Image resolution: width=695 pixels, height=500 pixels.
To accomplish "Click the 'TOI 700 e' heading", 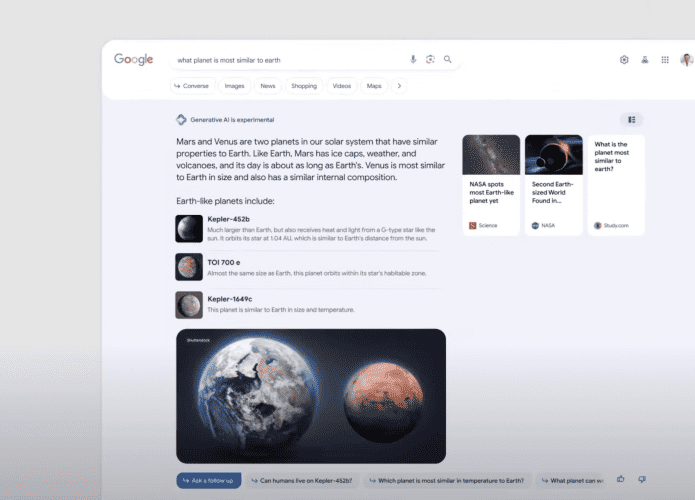I will 224,262.
